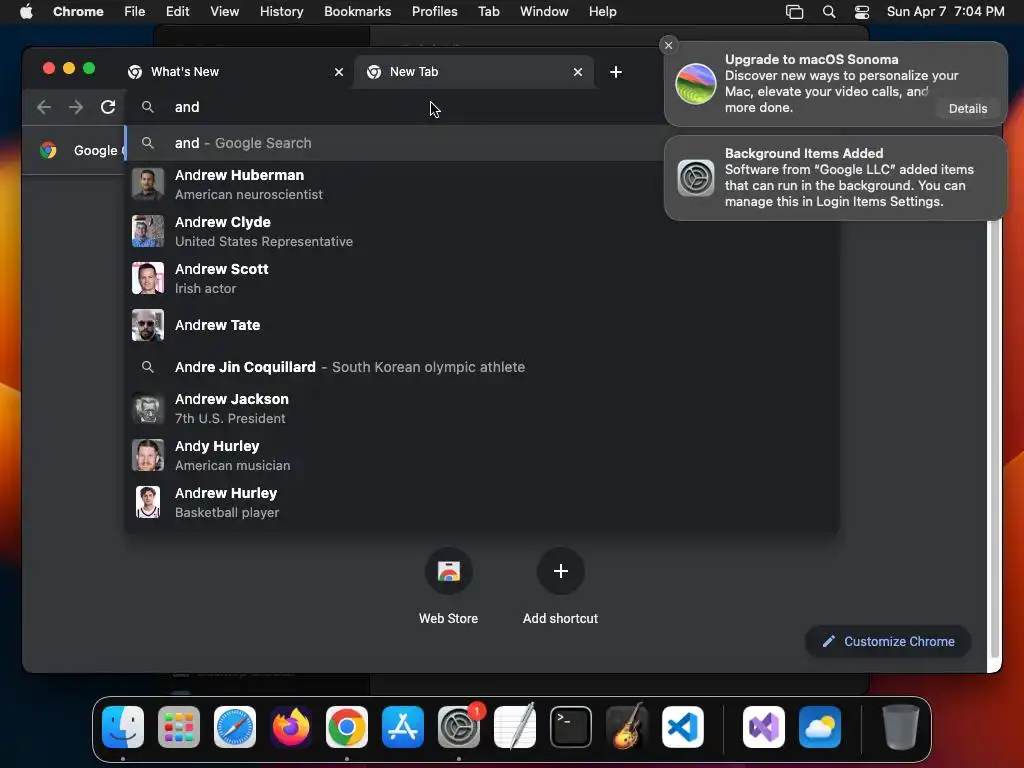
Task: Click Customize Chrome button
Action: tap(888, 641)
